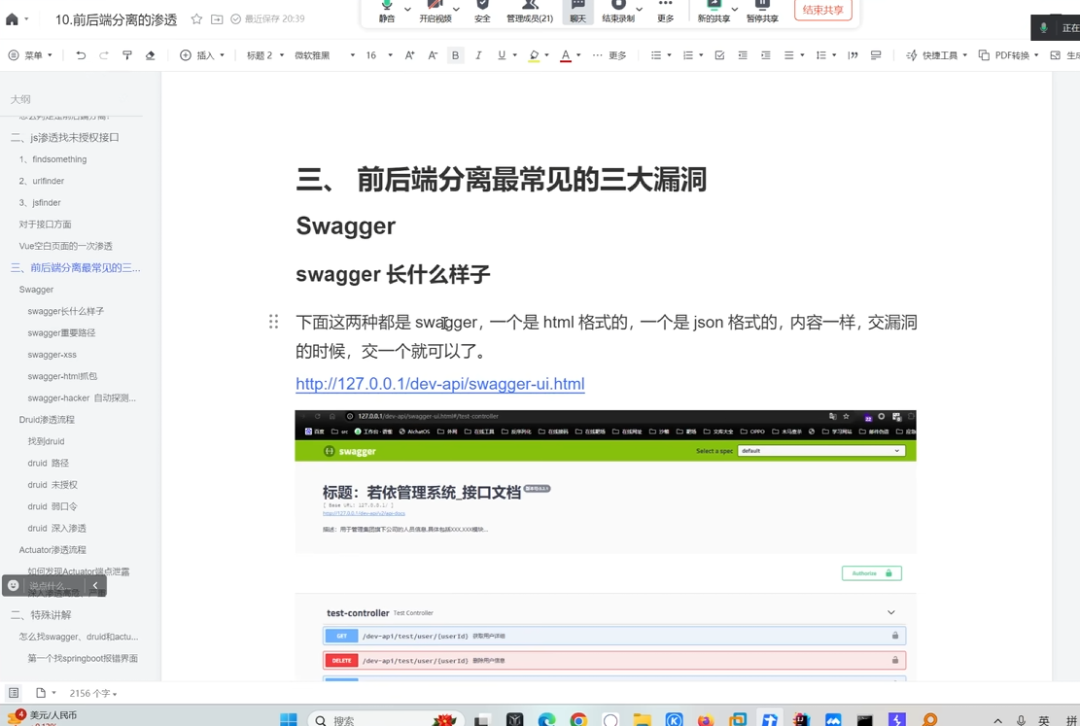
Task: Click the taskbar 搜索 search box
Action: (386, 720)
